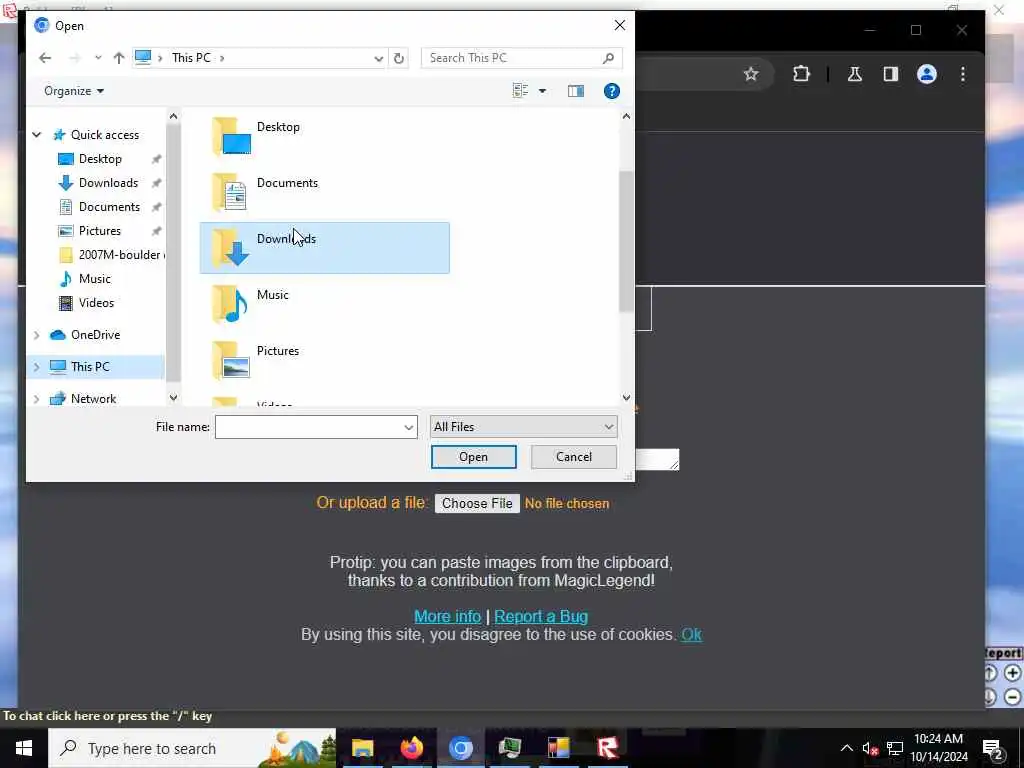Screen dimensions: 1024x768
Task: Open Chrome three-dot menu
Action: pyautogui.click(x=963, y=74)
